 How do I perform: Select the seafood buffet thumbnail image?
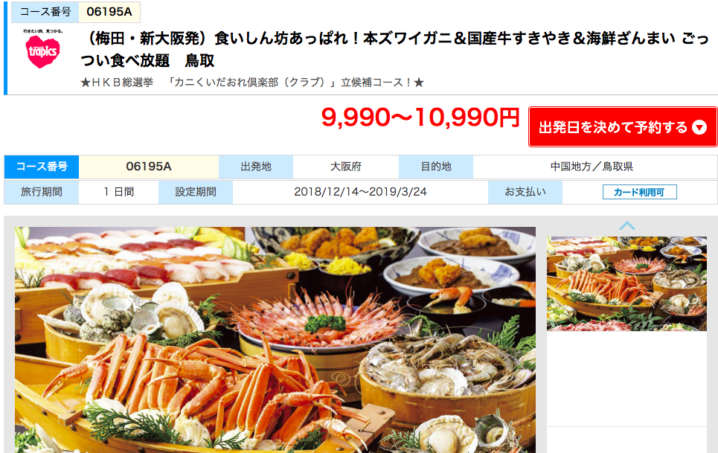(x=626, y=284)
